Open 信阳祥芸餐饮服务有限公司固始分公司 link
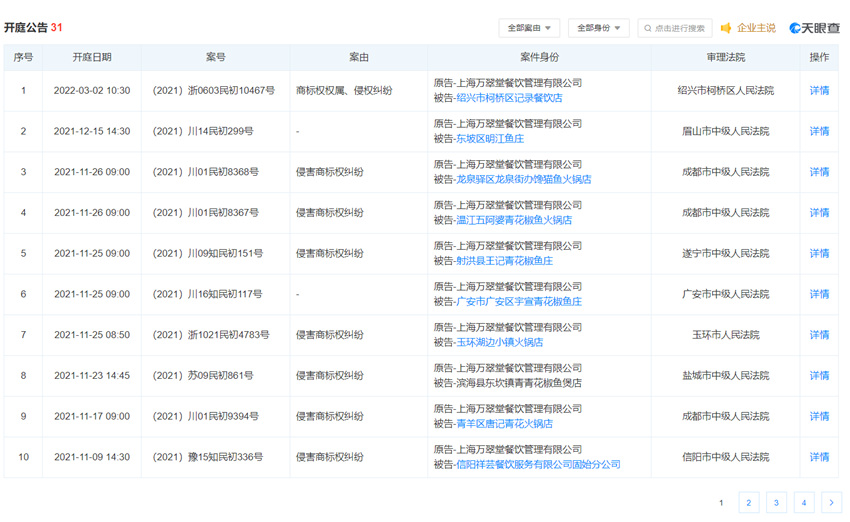The height and width of the screenshot is (522, 850). 538,464
